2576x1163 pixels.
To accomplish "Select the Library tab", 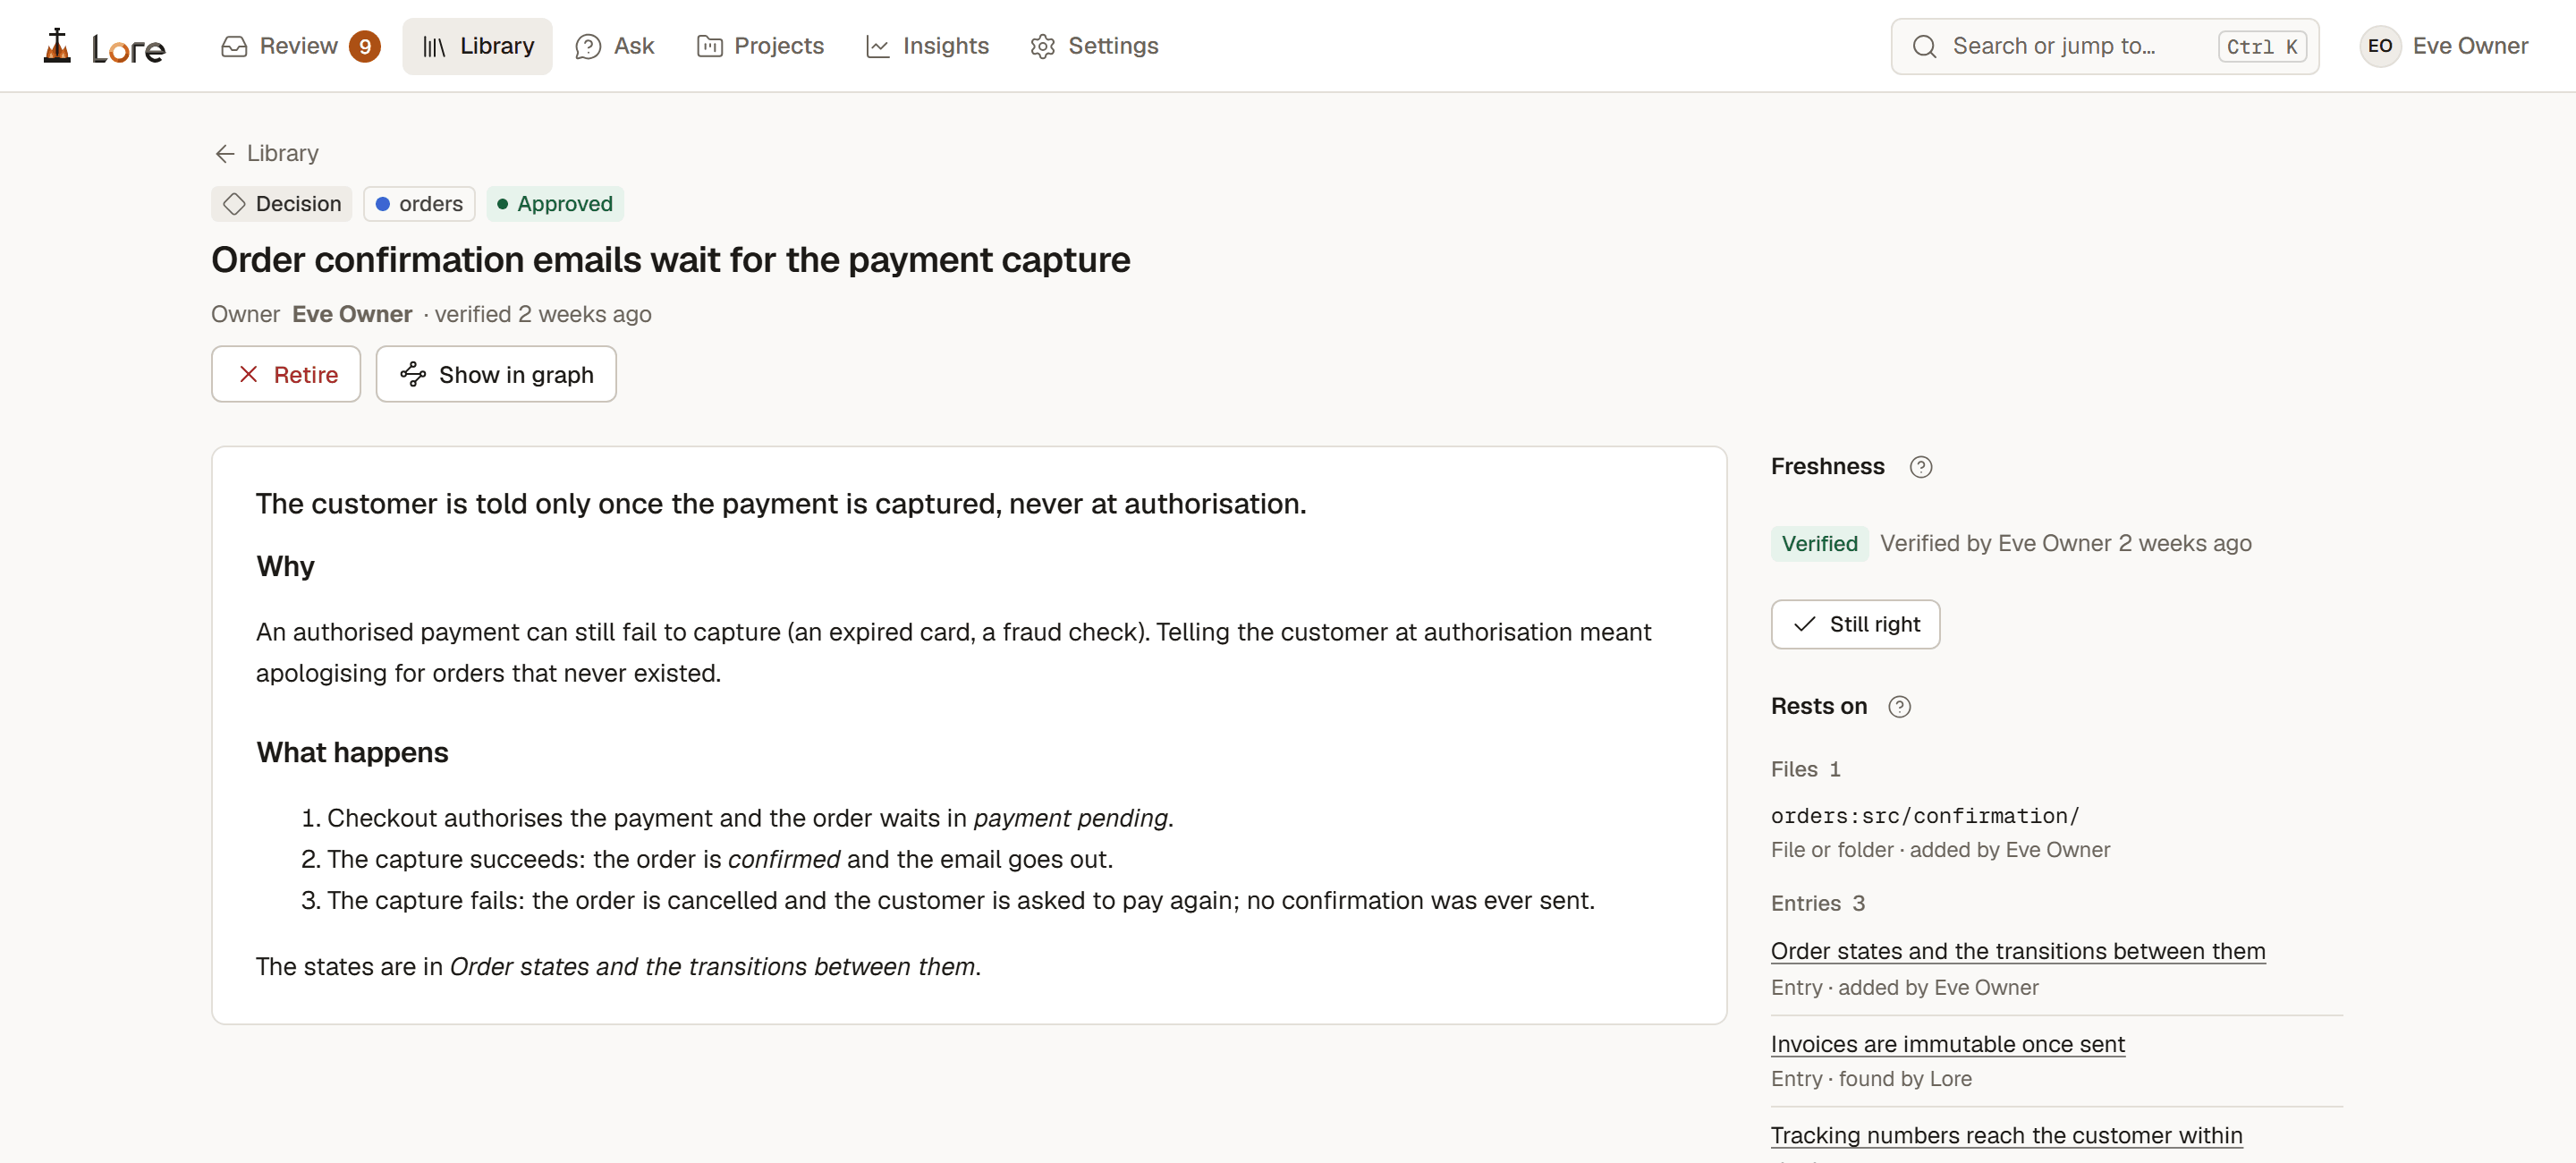I will click(x=478, y=46).
